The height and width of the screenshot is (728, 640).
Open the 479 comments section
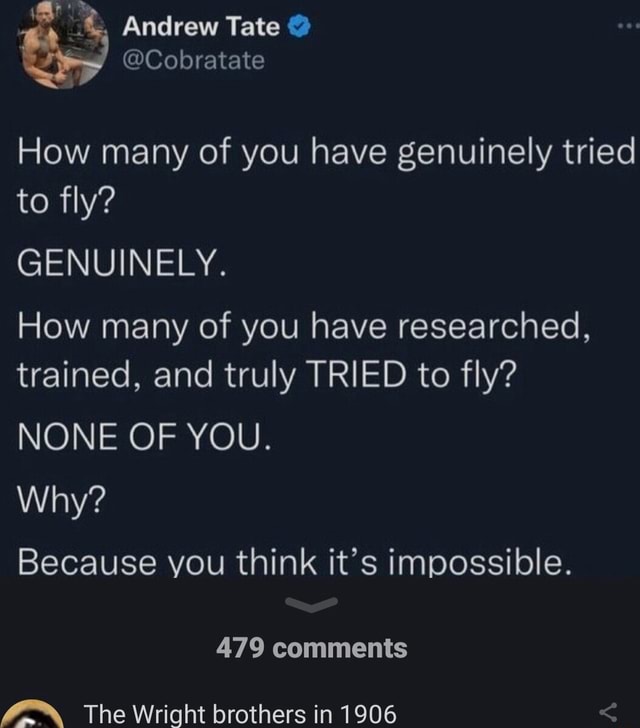312,648
